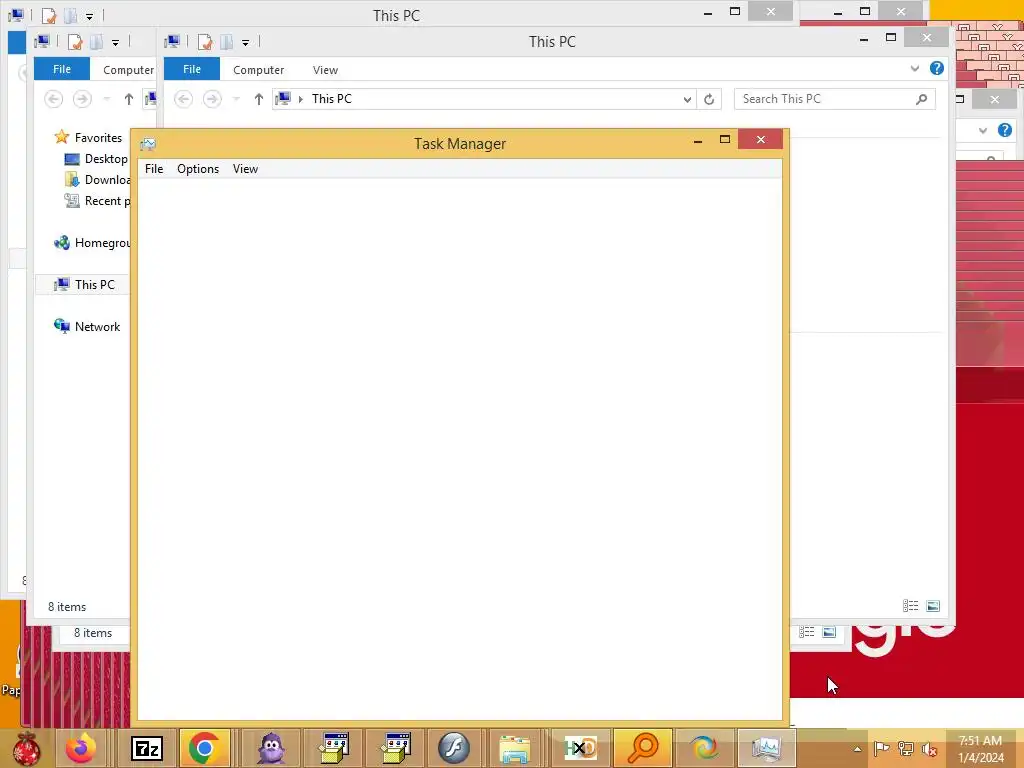Click the Homegroup icon in the sidebar
1024x768 pixels.
62,243
